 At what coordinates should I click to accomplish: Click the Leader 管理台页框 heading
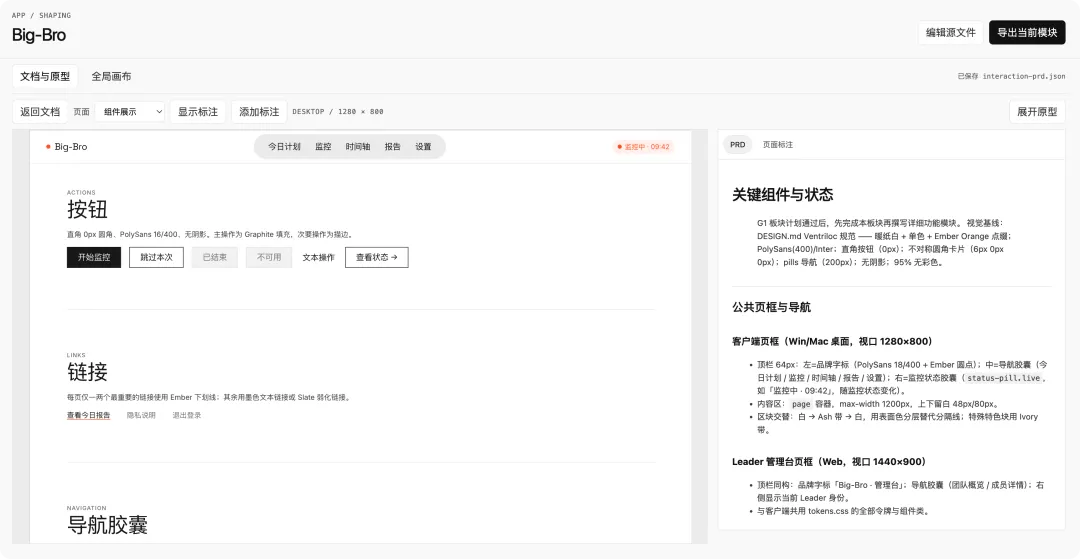coord(829,461)
